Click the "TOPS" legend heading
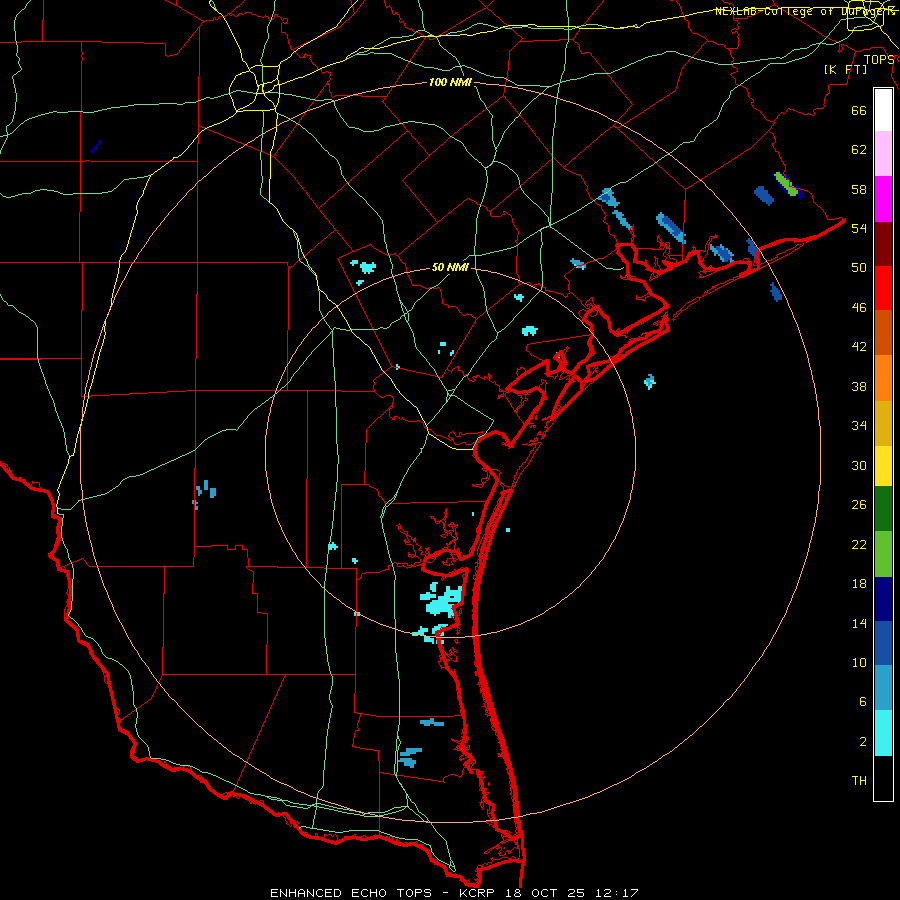This screenshot has width=900, height=900. 879,60
